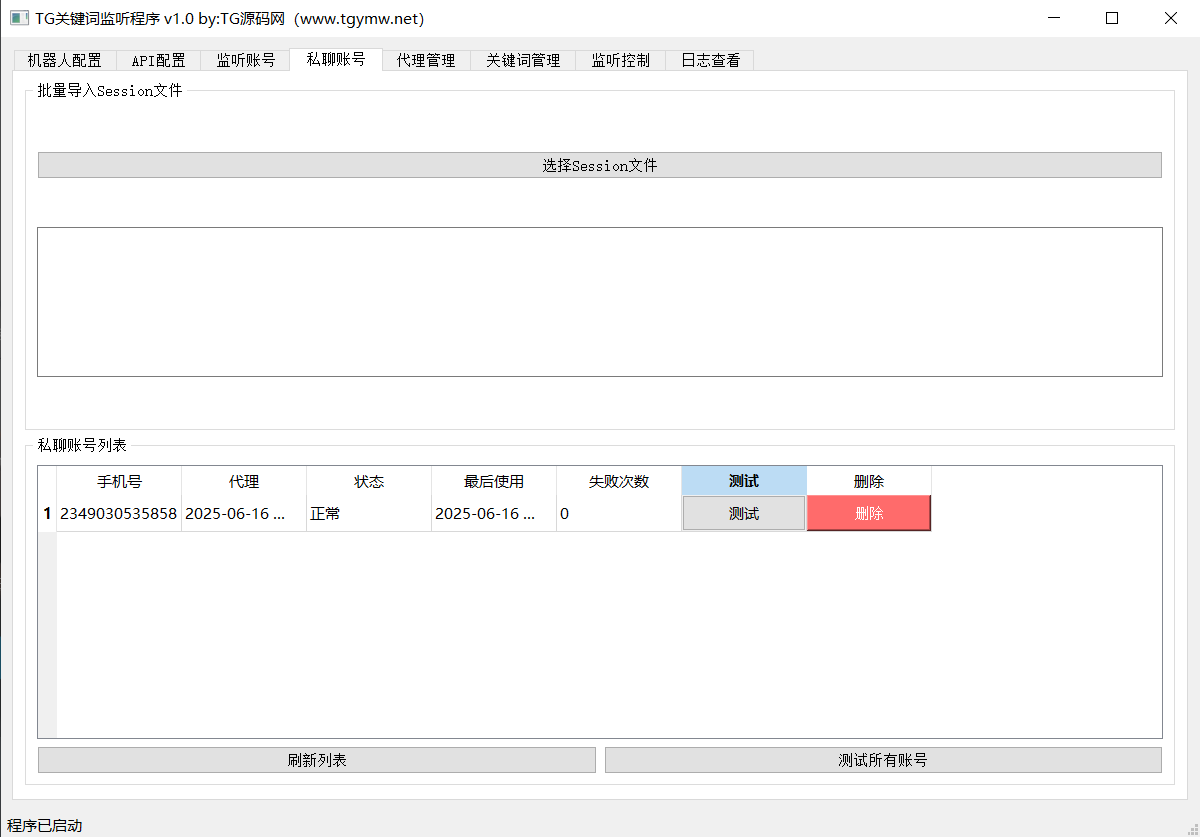Open the API配置 tab

[158, 60]
